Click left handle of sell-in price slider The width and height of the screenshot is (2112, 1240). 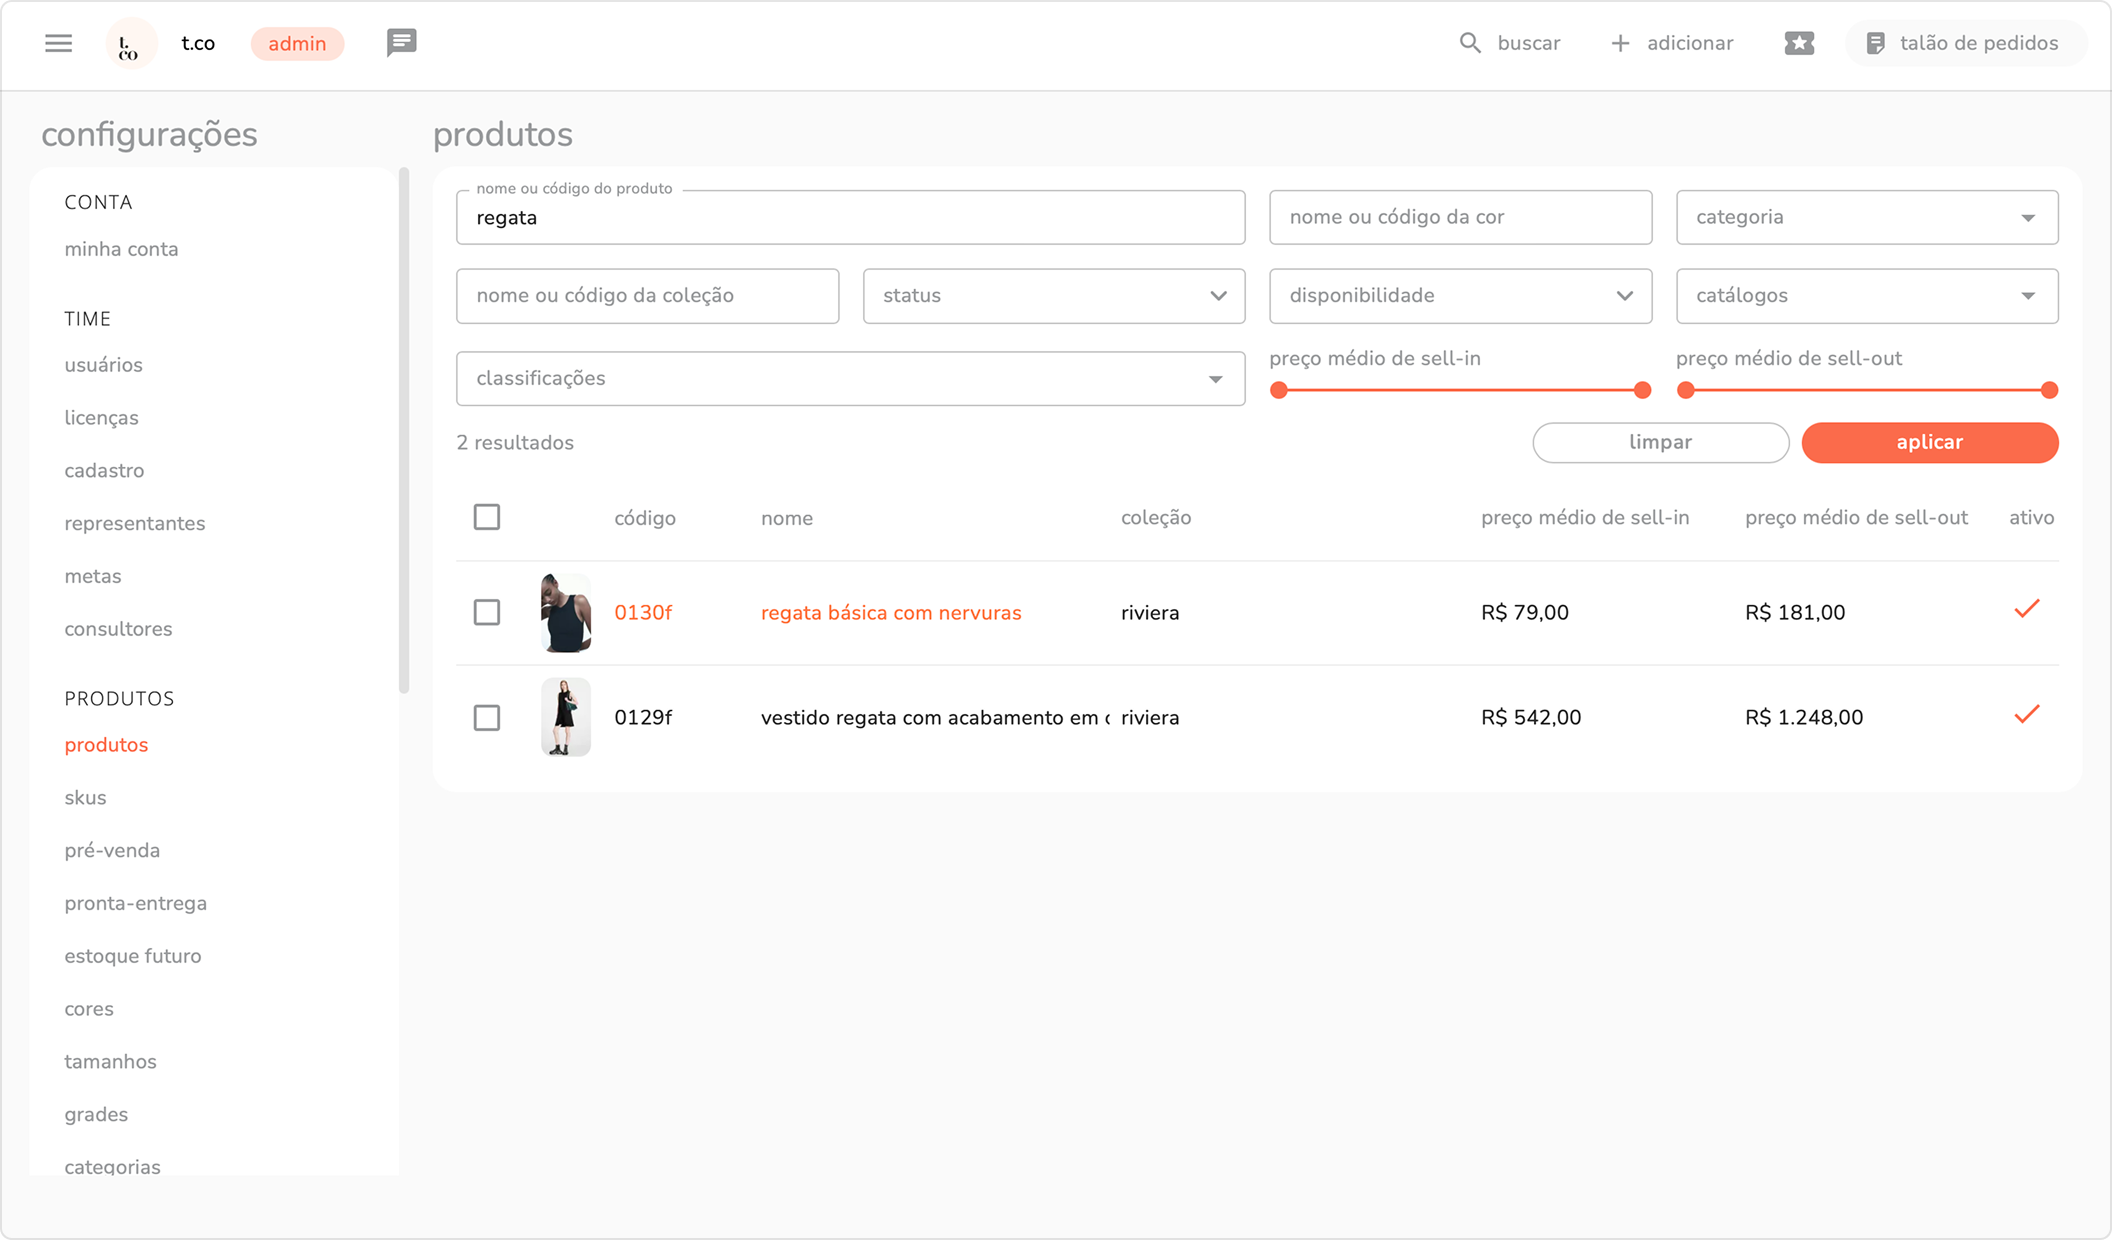click(x=1278, y=390)
